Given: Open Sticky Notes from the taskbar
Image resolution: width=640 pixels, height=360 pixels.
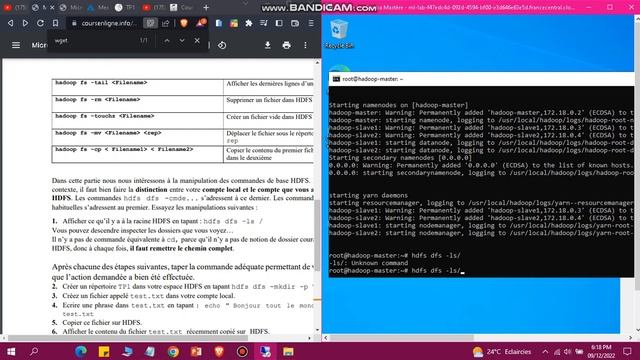Looking at the screenshot, I should pyautogui.click(x=104, y=351).
